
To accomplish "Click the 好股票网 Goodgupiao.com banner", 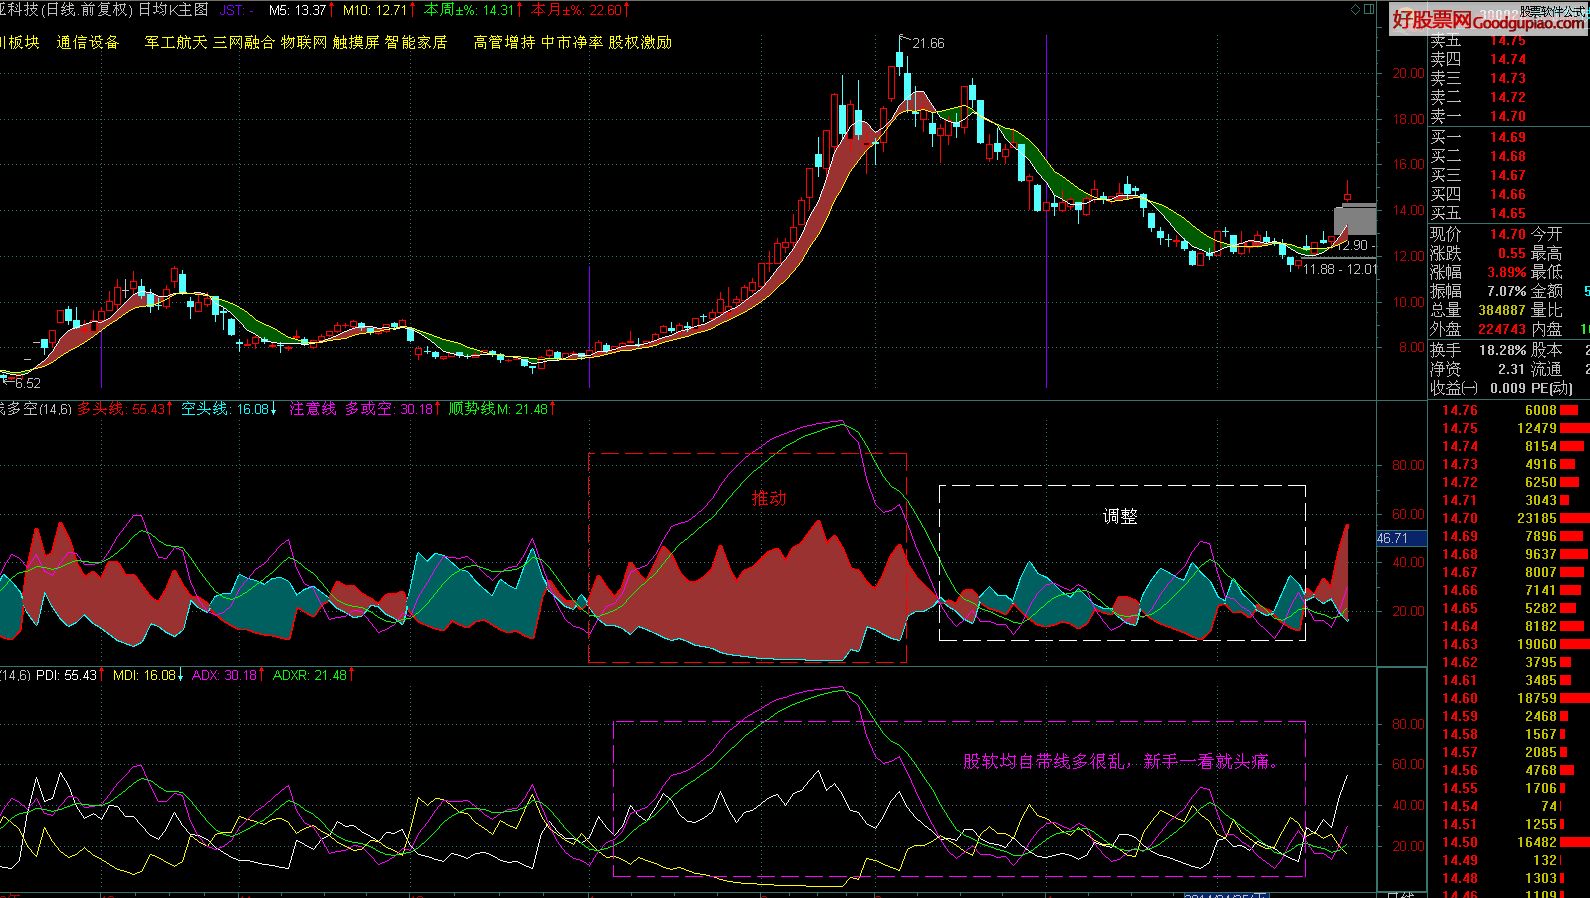I will [x=1489, y=19].
